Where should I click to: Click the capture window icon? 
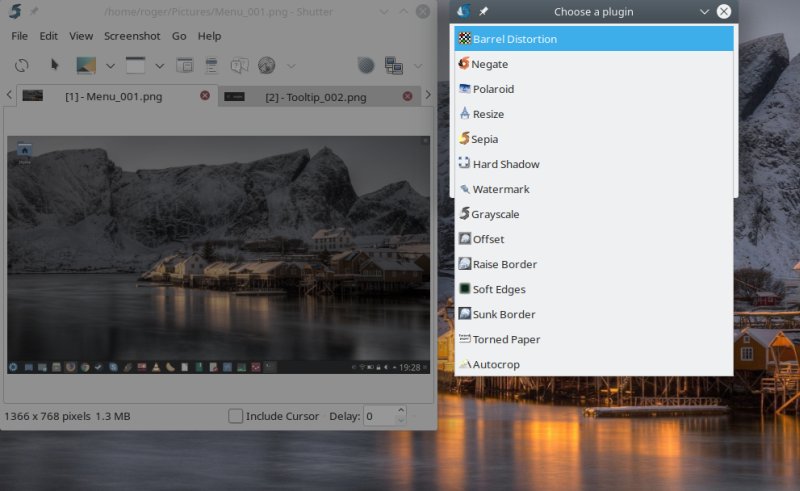135,65
